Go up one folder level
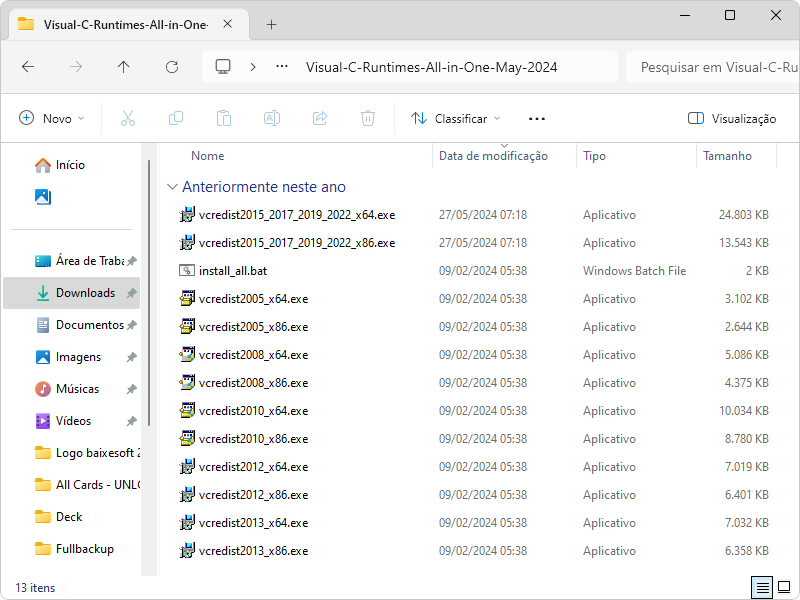The height and width of the screenshot is (600, 800). (123, 67)
